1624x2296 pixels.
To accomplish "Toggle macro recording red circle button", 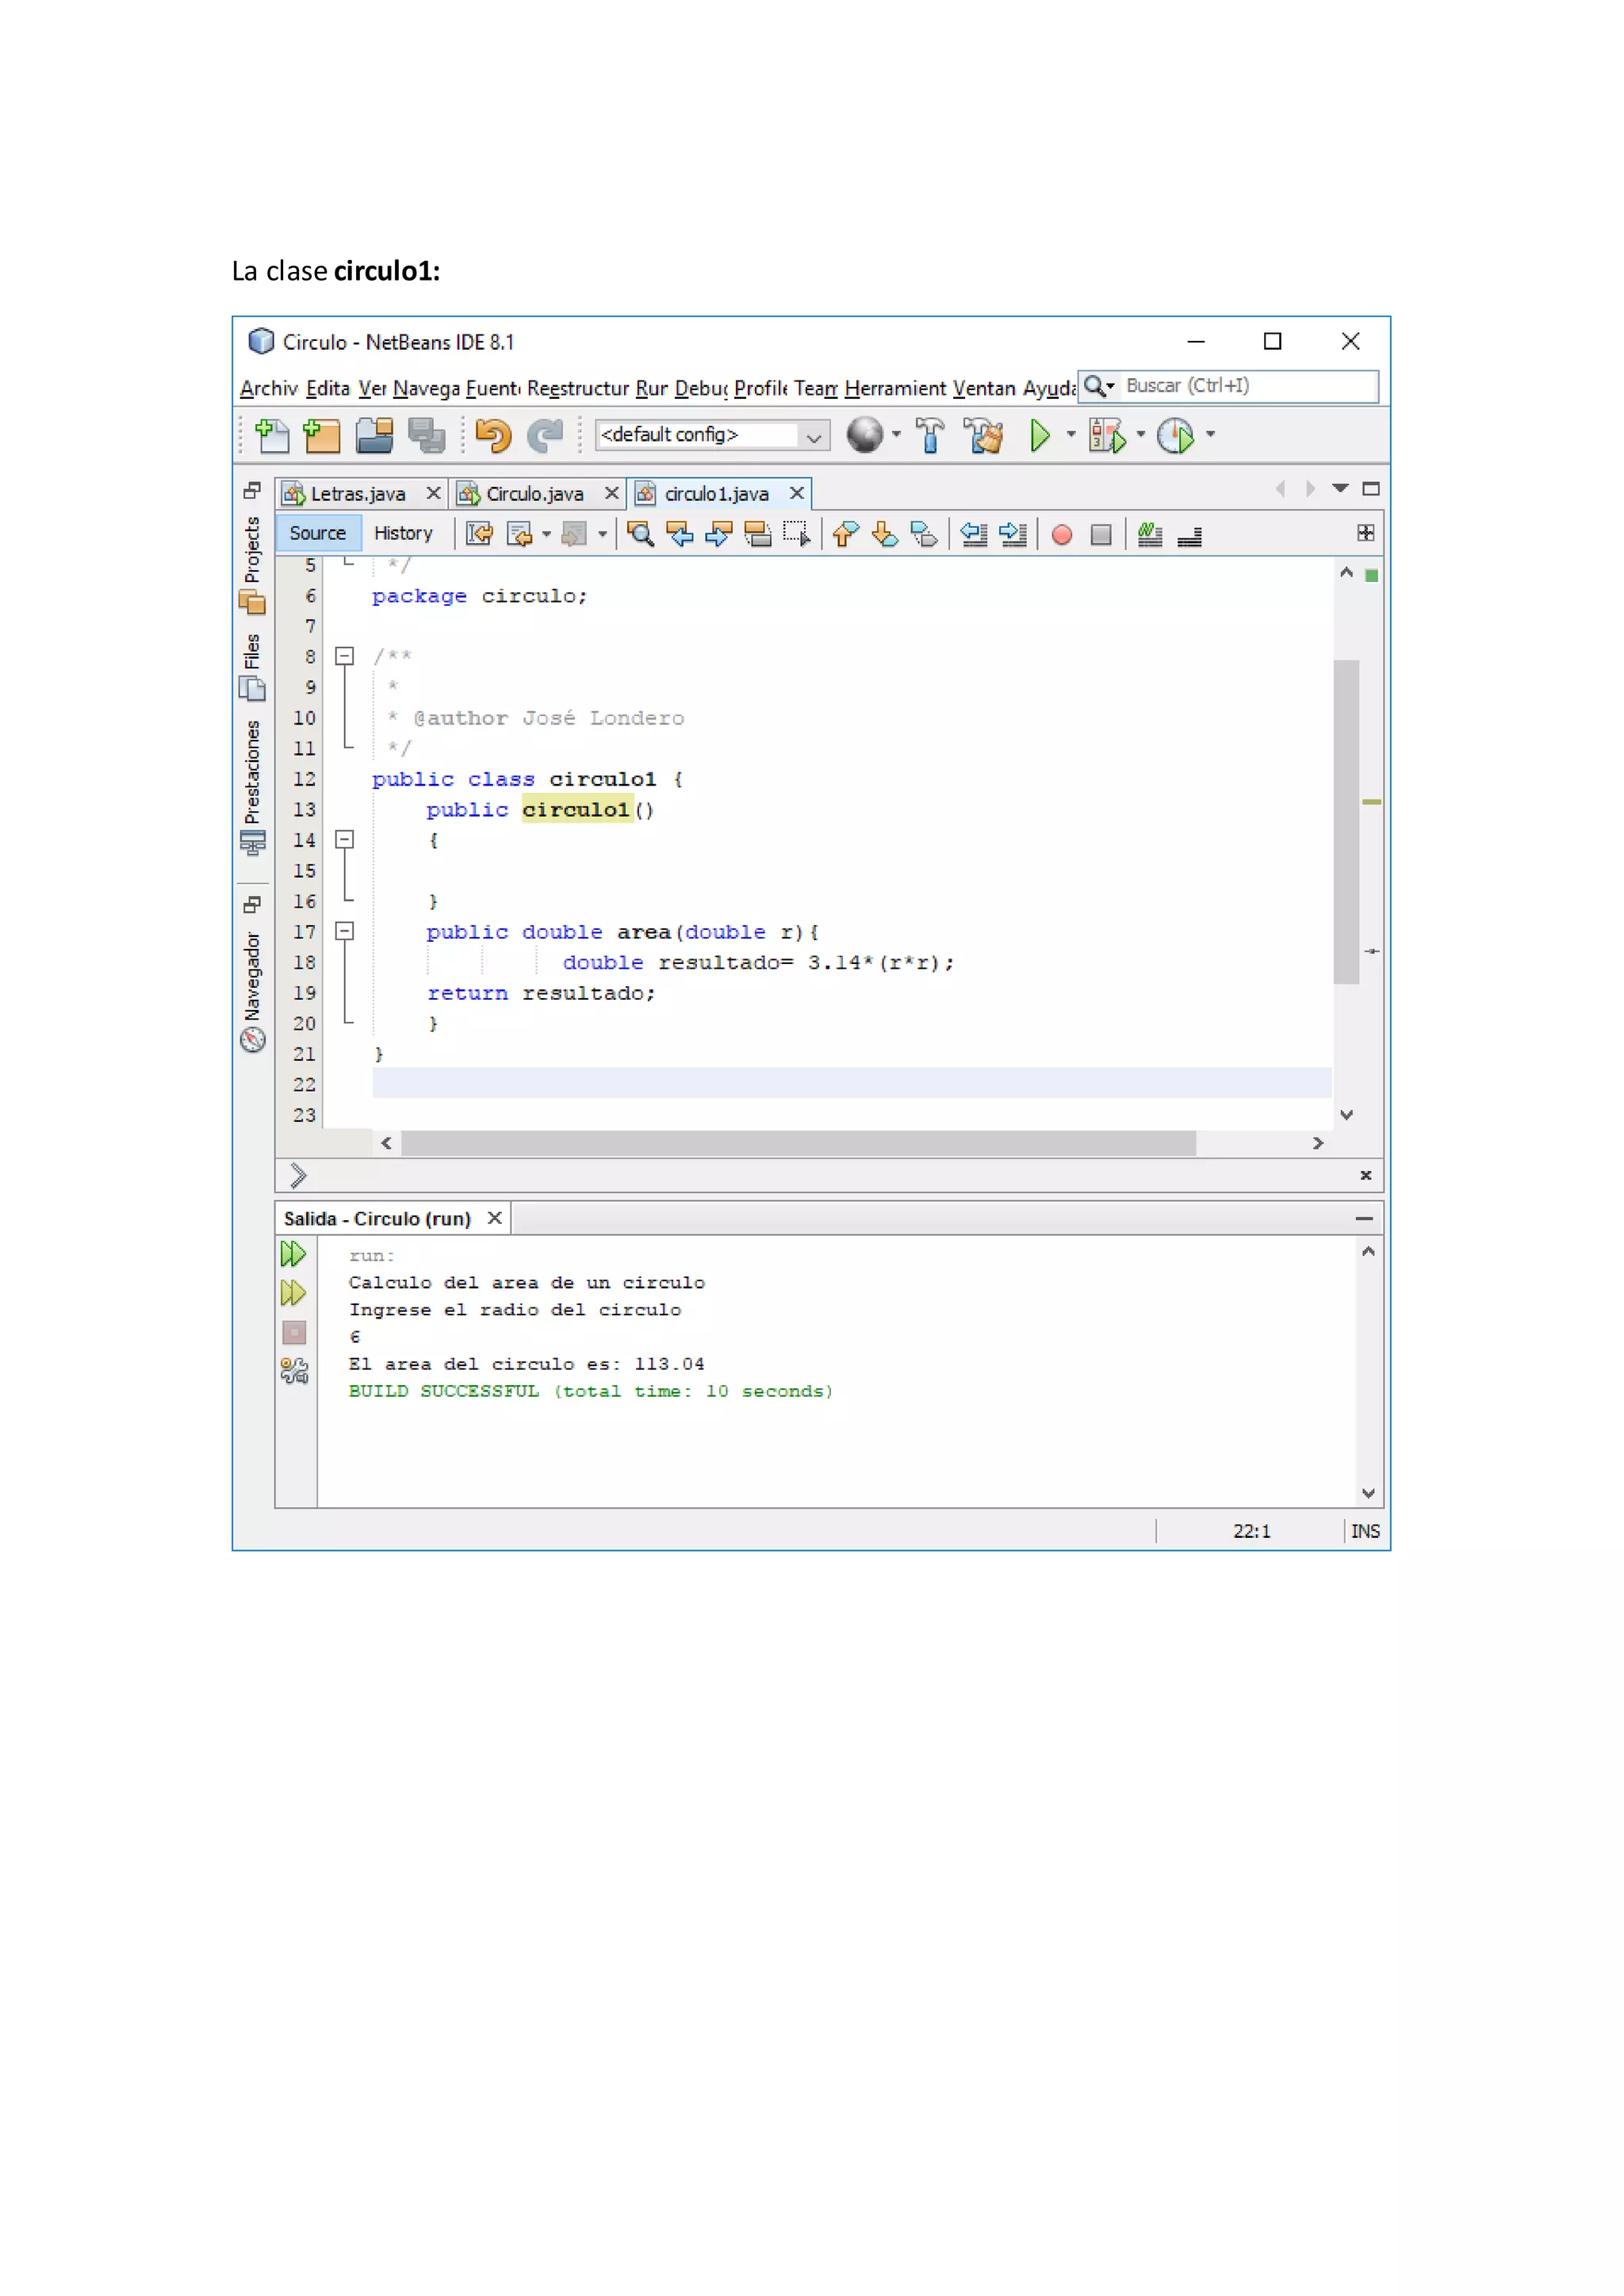I will (x=1062, y=536).
